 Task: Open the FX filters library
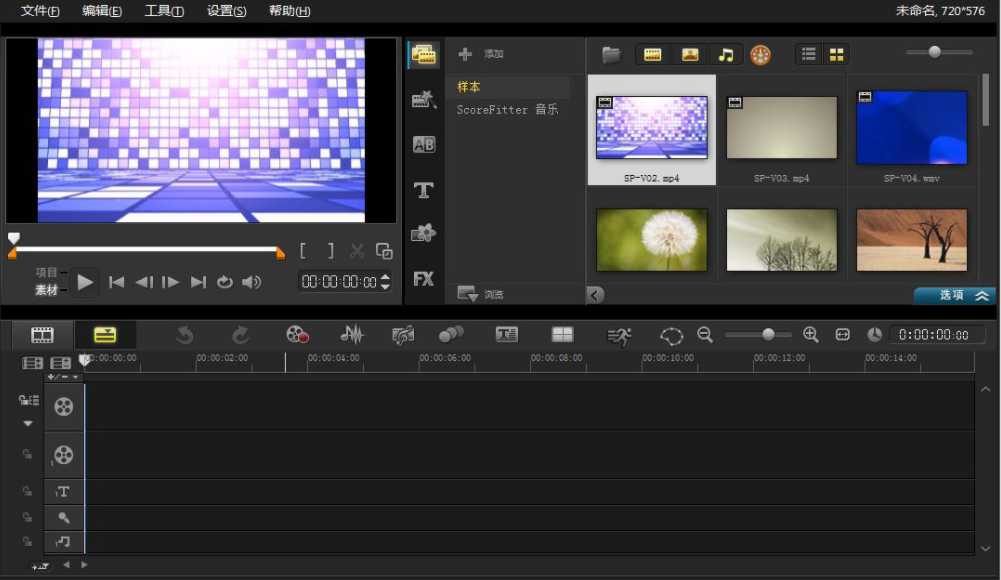[x=423, y=279]
